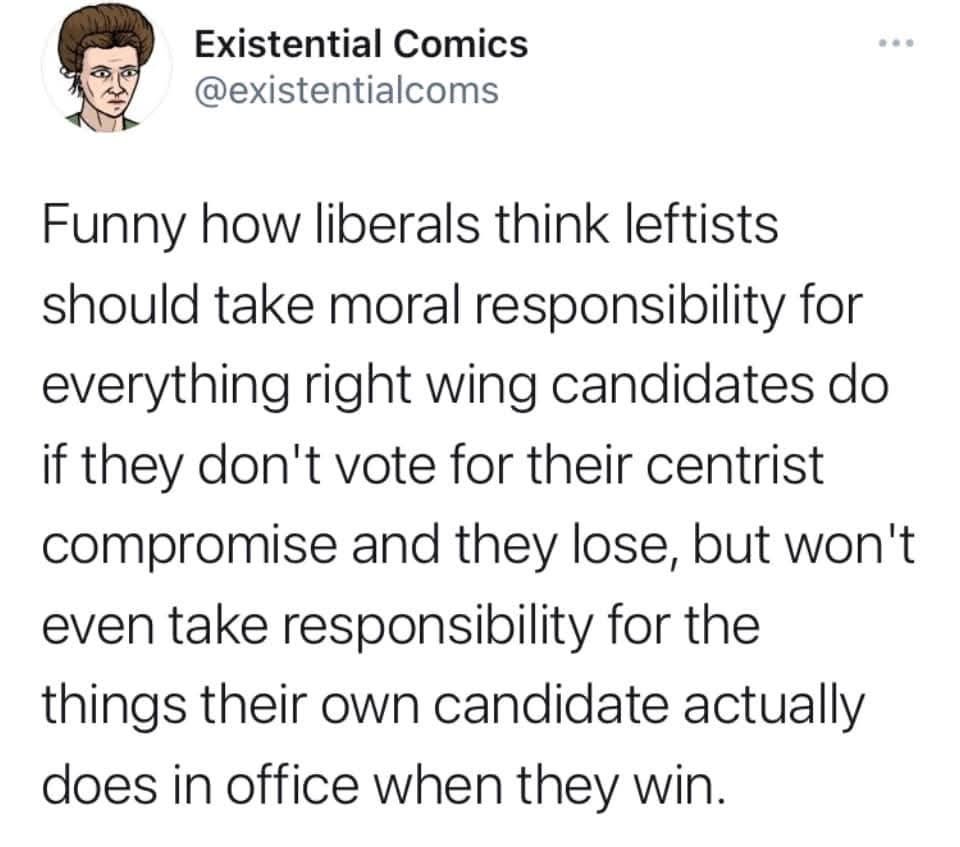Open the Existential Comics display name link
This screenshot has height=847, width=960.
(x=359, y=44)
